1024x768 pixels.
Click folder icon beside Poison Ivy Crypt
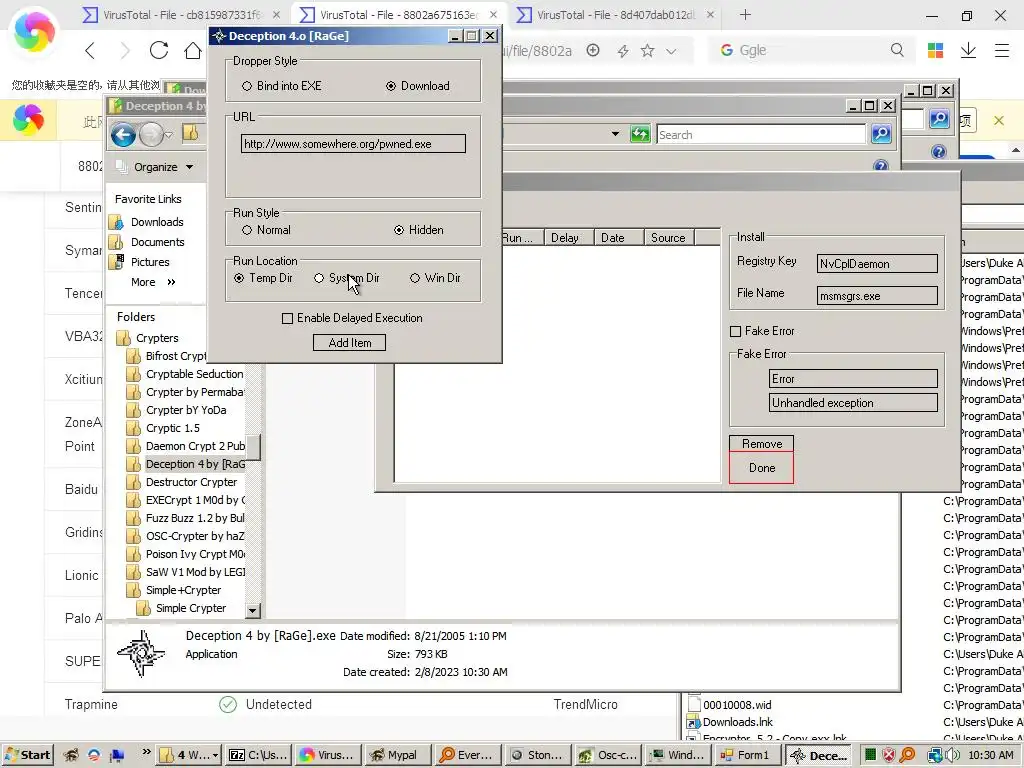[x=133, y=554]
